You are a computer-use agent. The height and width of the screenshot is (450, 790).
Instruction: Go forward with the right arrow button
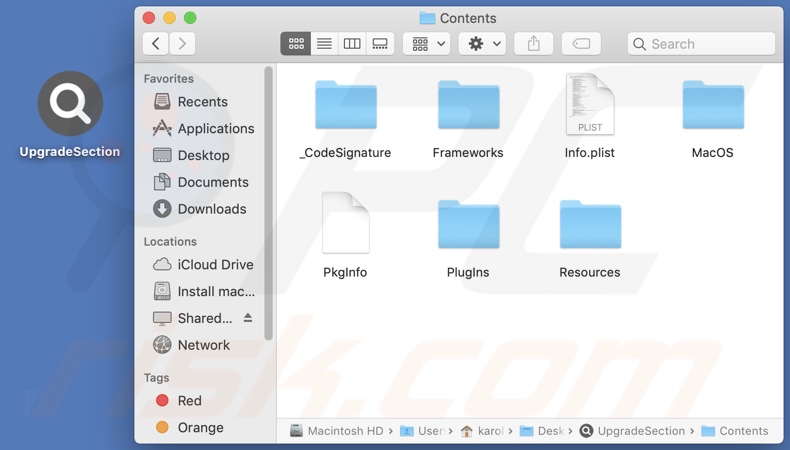tap(183, 44)
